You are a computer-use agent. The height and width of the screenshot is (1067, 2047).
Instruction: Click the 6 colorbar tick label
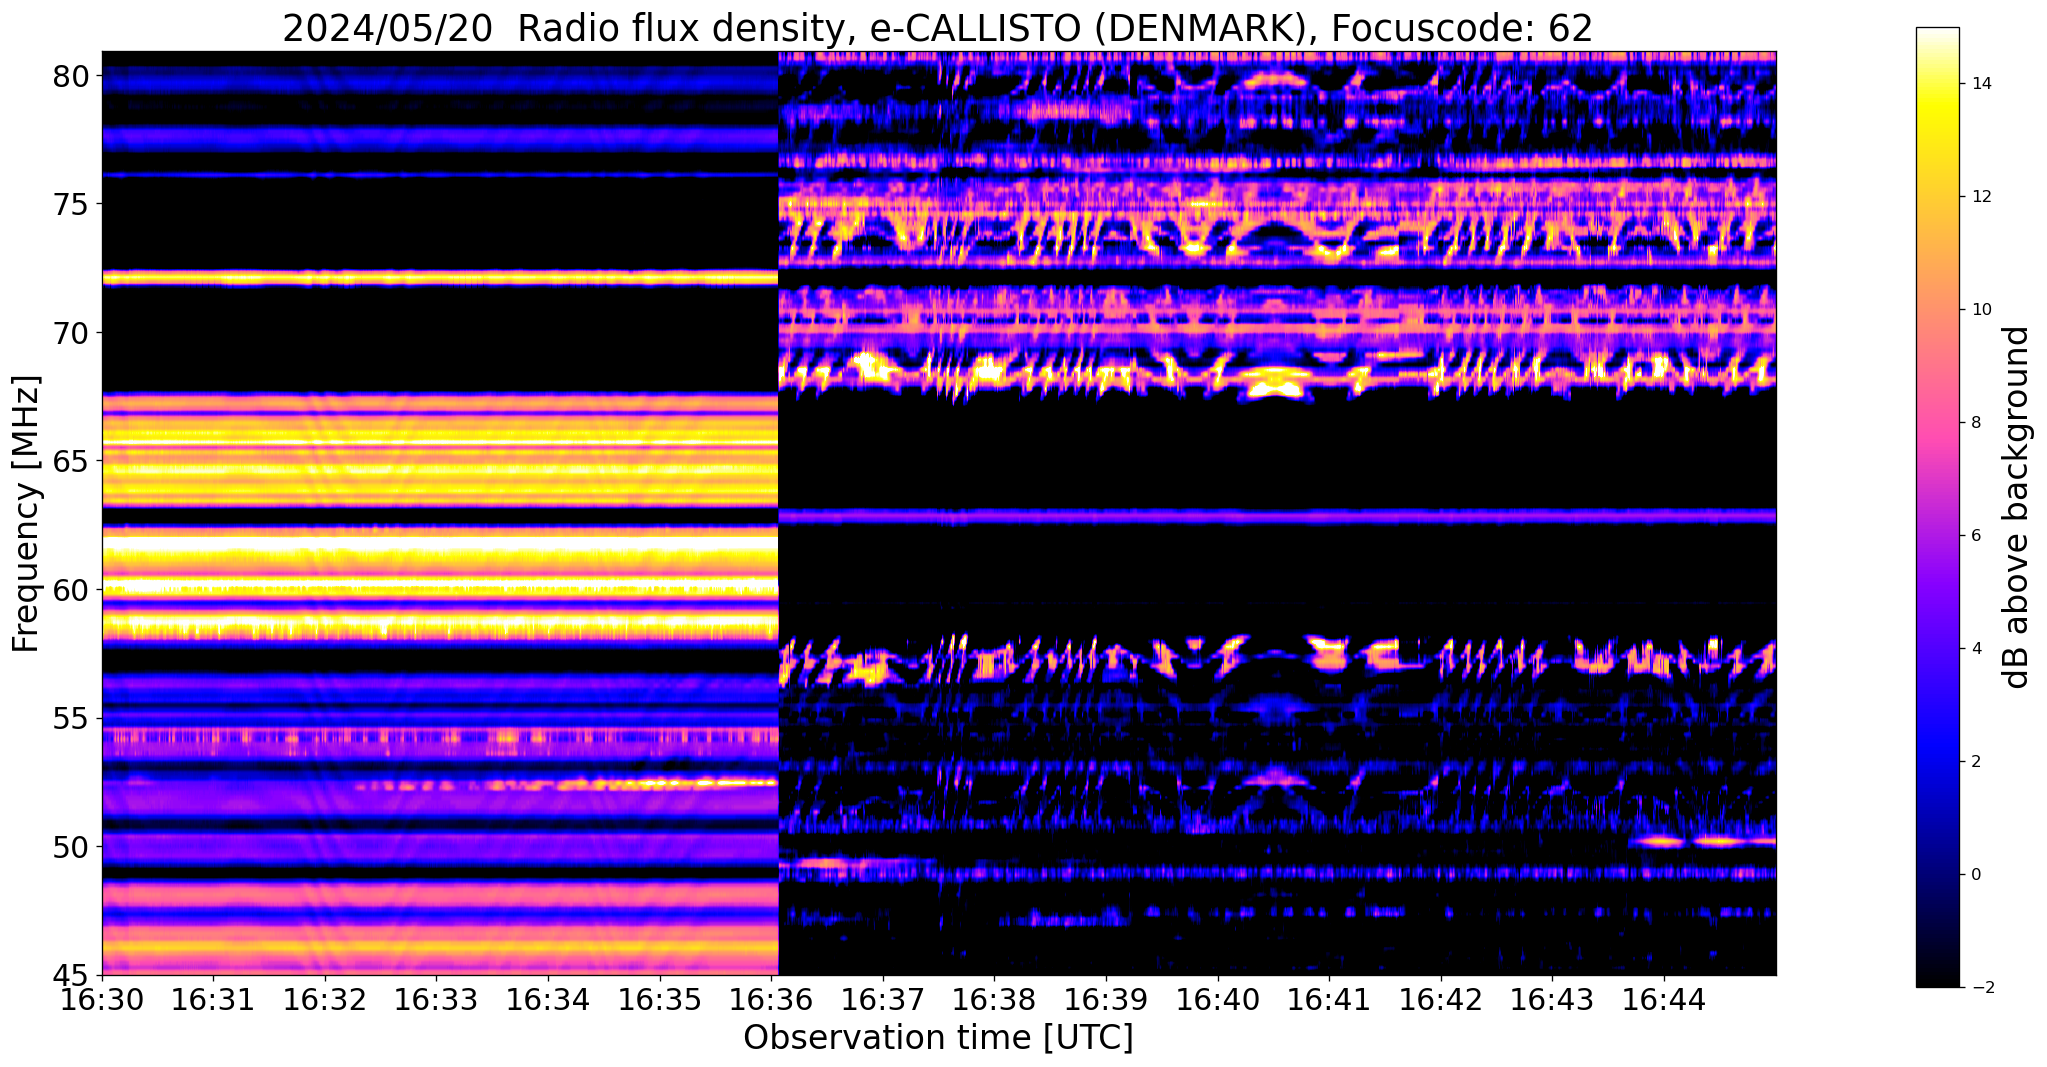pyautogui.click(x=1975, y=536)
